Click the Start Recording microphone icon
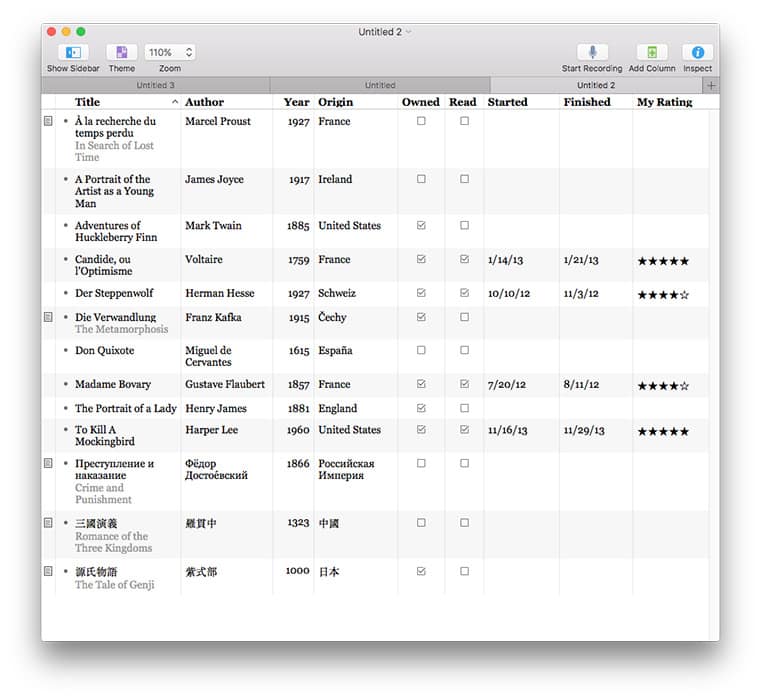The width and height of the screenshot is (761, 700). click(x=592, y=52)
